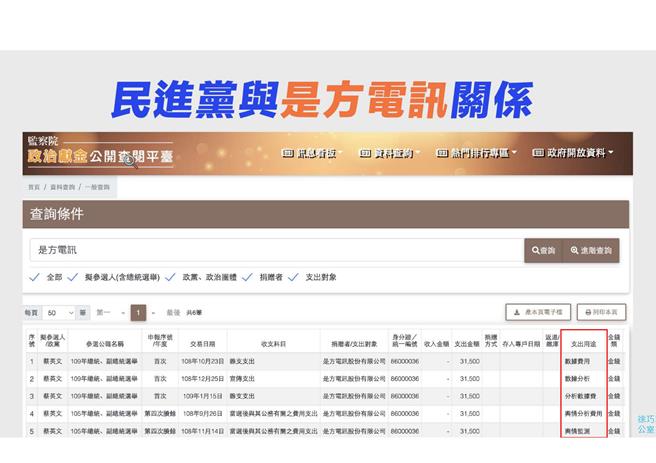Screen dimensions: 656x463
Task: Click the date cell 108年12月25日
Action: [x=202, y=379]
